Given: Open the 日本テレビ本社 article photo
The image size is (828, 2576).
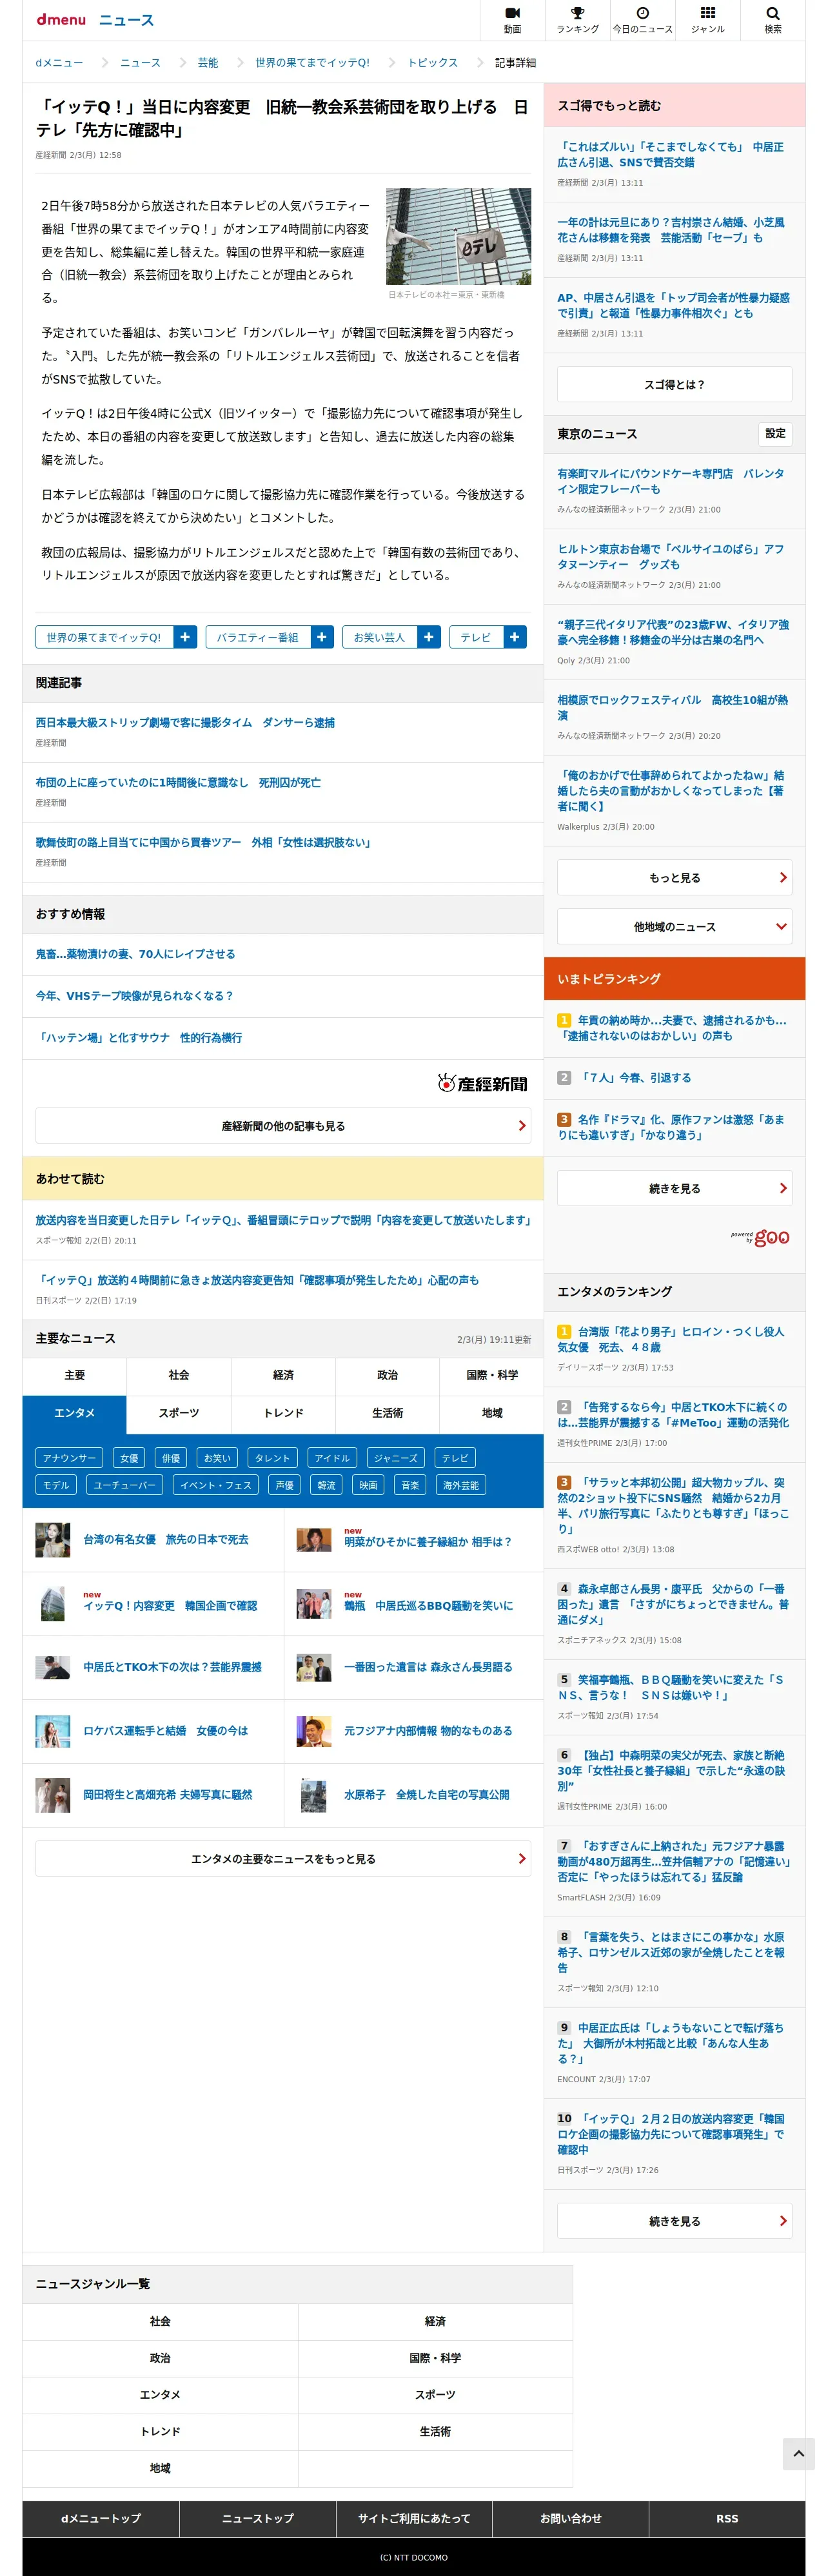Looking at the screenshot, I should click(x=459, y=236).
